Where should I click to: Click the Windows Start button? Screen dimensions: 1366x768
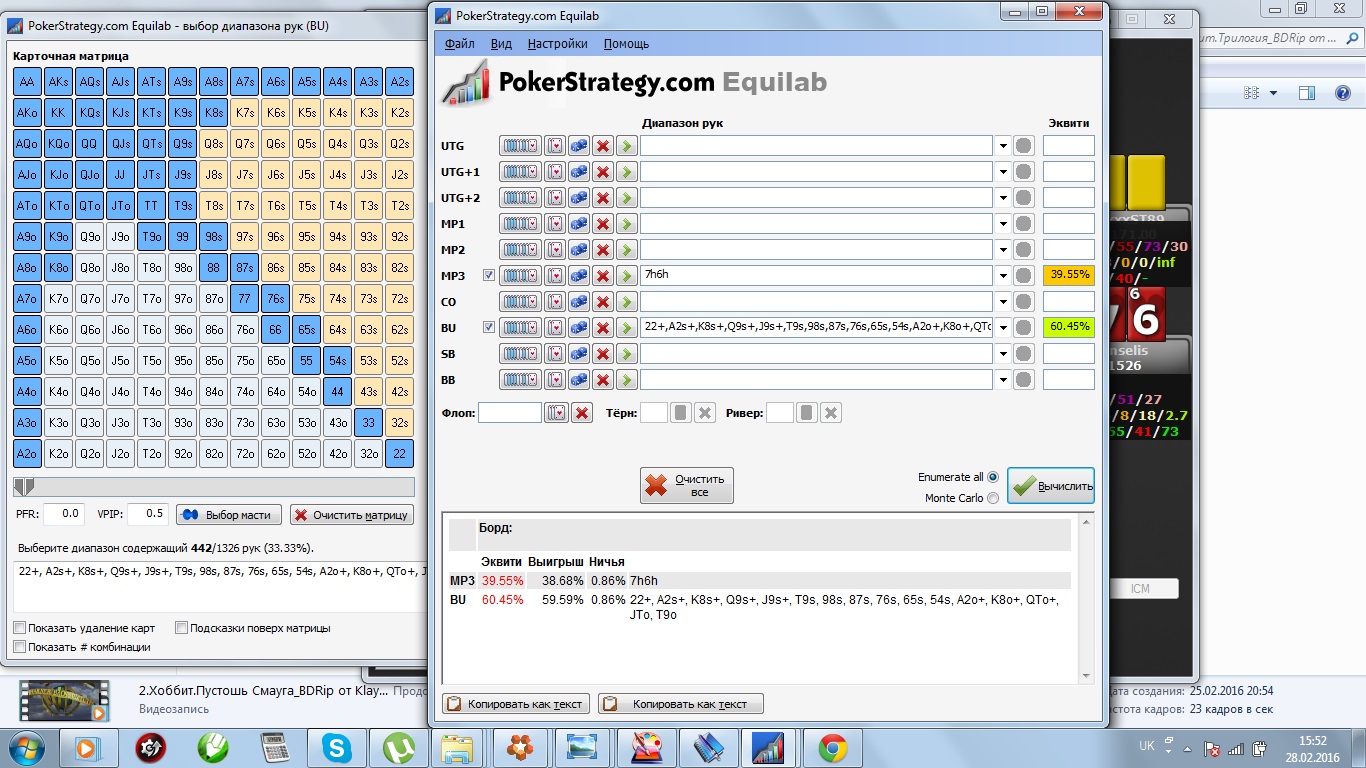[x=26, y=747]
